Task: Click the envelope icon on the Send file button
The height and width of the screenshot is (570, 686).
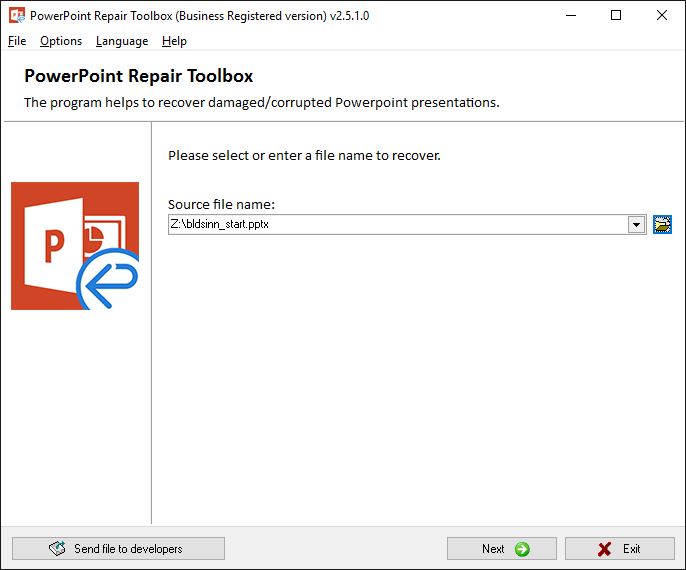Action: click(x=57, y=549)
